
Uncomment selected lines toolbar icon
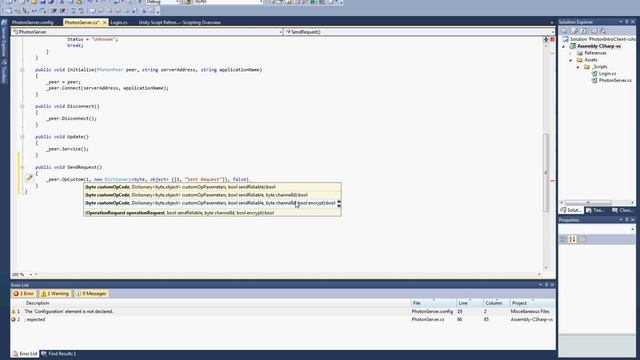click(x=81, y=11)
